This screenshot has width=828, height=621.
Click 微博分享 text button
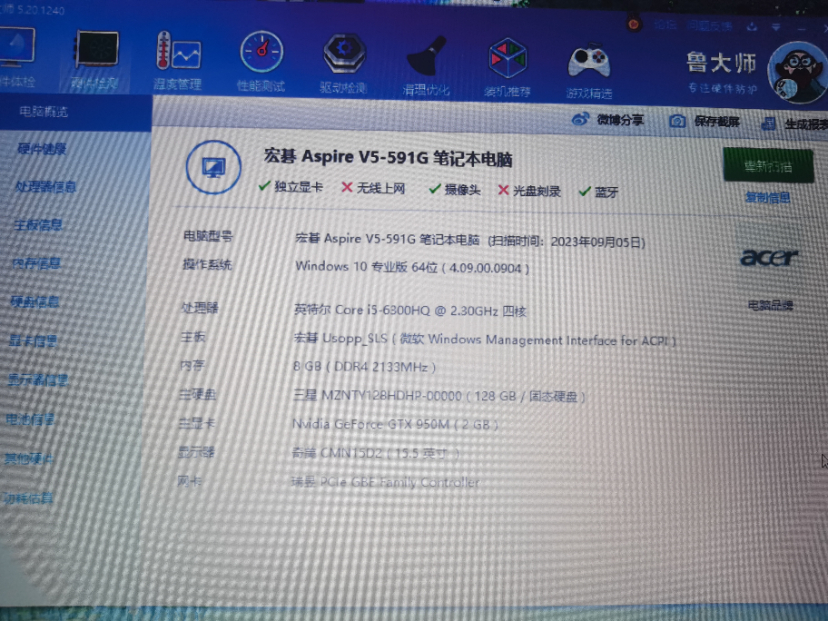coord(620,120)
